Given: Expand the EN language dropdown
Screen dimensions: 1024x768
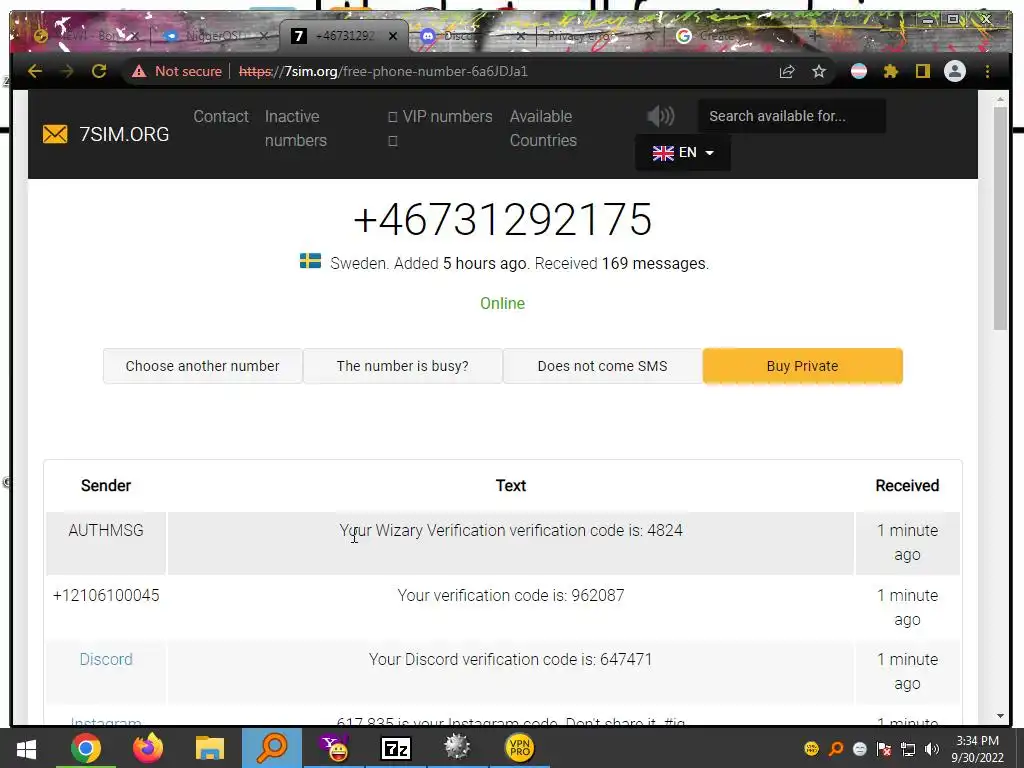Looking at the screenshot, I should [x=682, y=153].
